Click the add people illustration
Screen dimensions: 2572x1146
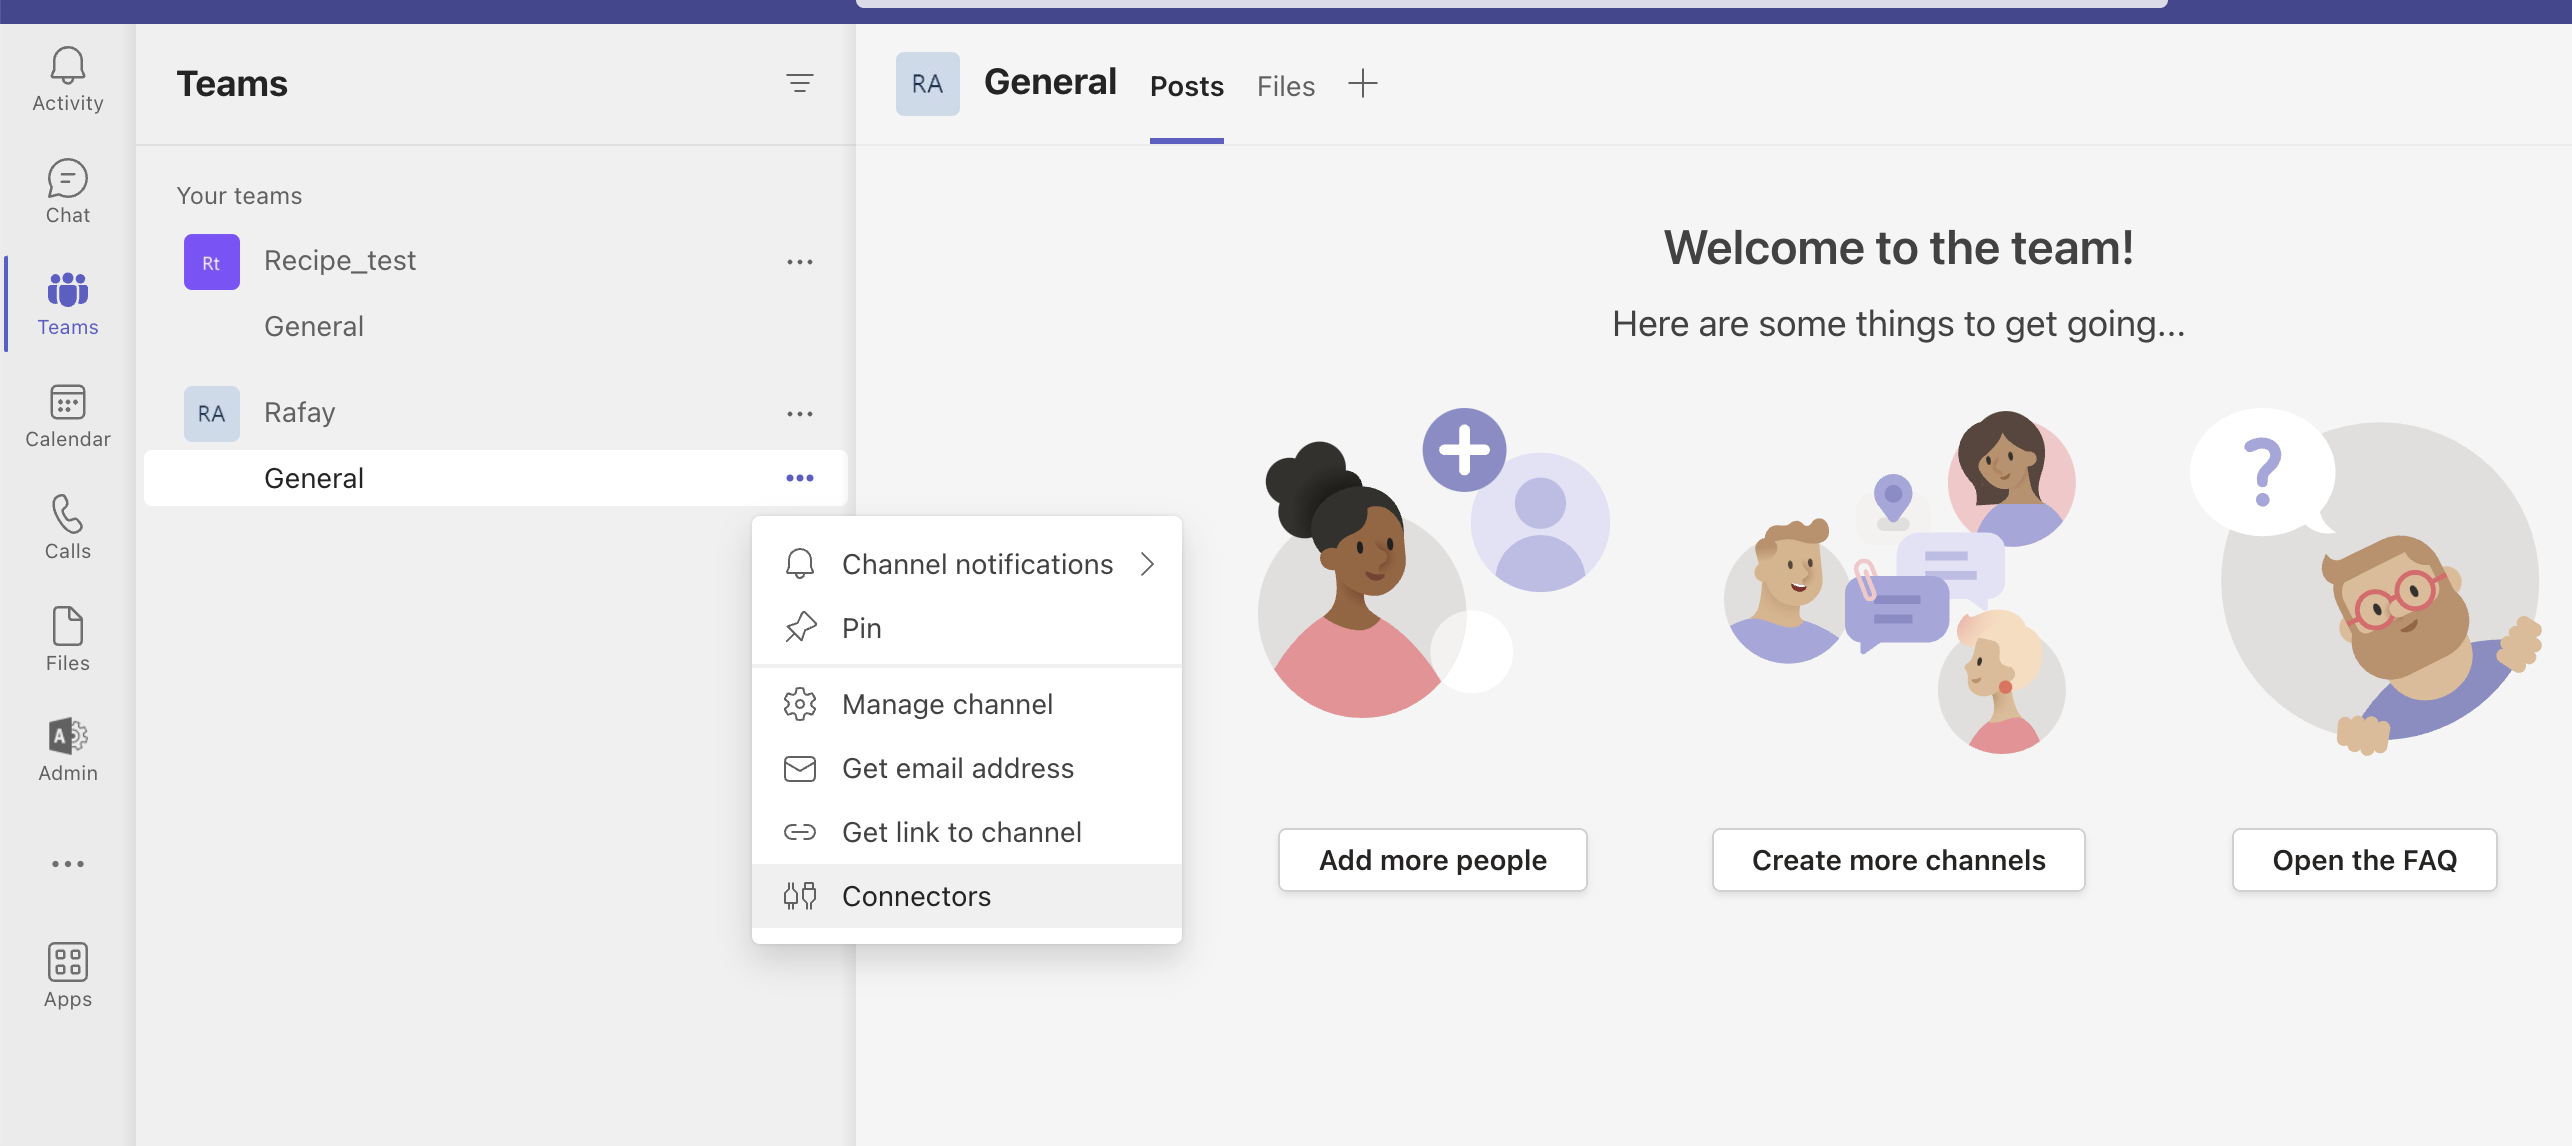1432,563
